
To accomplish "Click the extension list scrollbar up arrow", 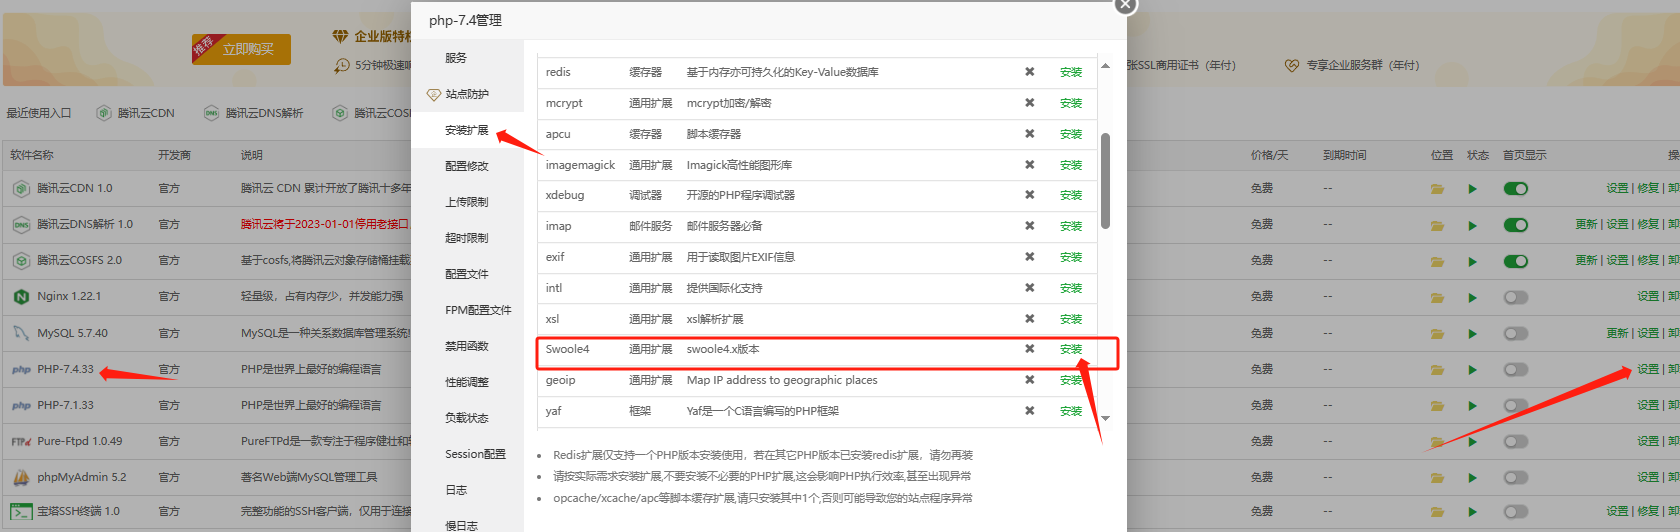I will (1105, 66).
